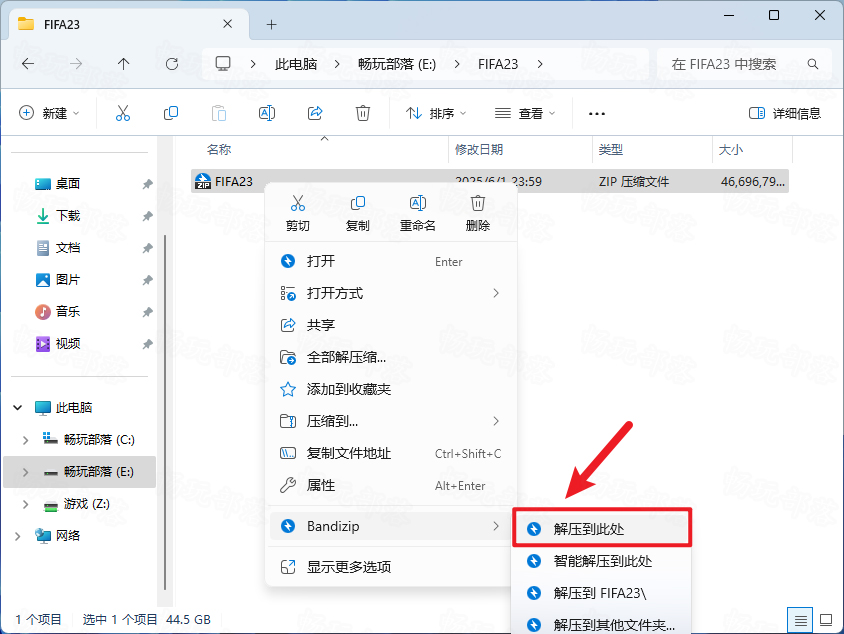Open a new tab with plus button
844x634 pixels.
271,24
